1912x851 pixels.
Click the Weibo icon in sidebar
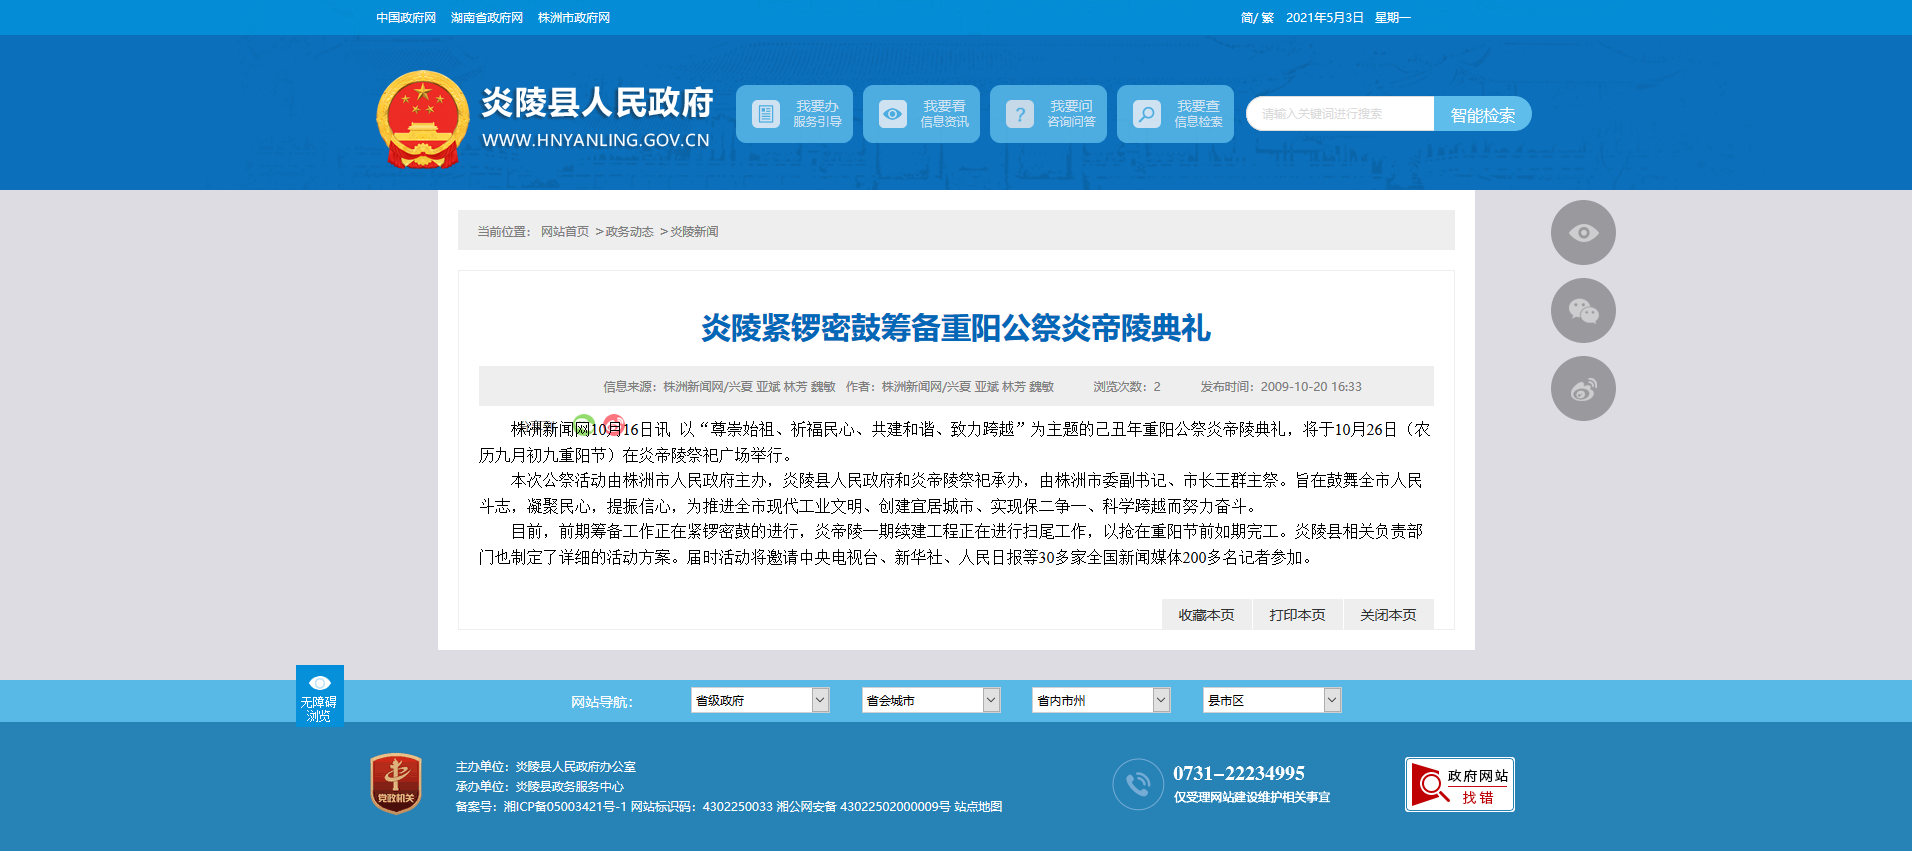coord(1582,389)
